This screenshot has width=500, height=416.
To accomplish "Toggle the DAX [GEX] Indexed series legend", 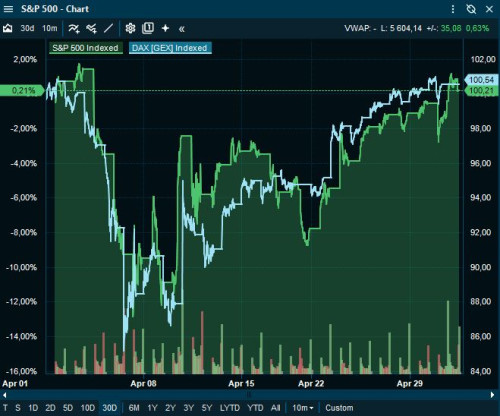I will pos(170,48).
